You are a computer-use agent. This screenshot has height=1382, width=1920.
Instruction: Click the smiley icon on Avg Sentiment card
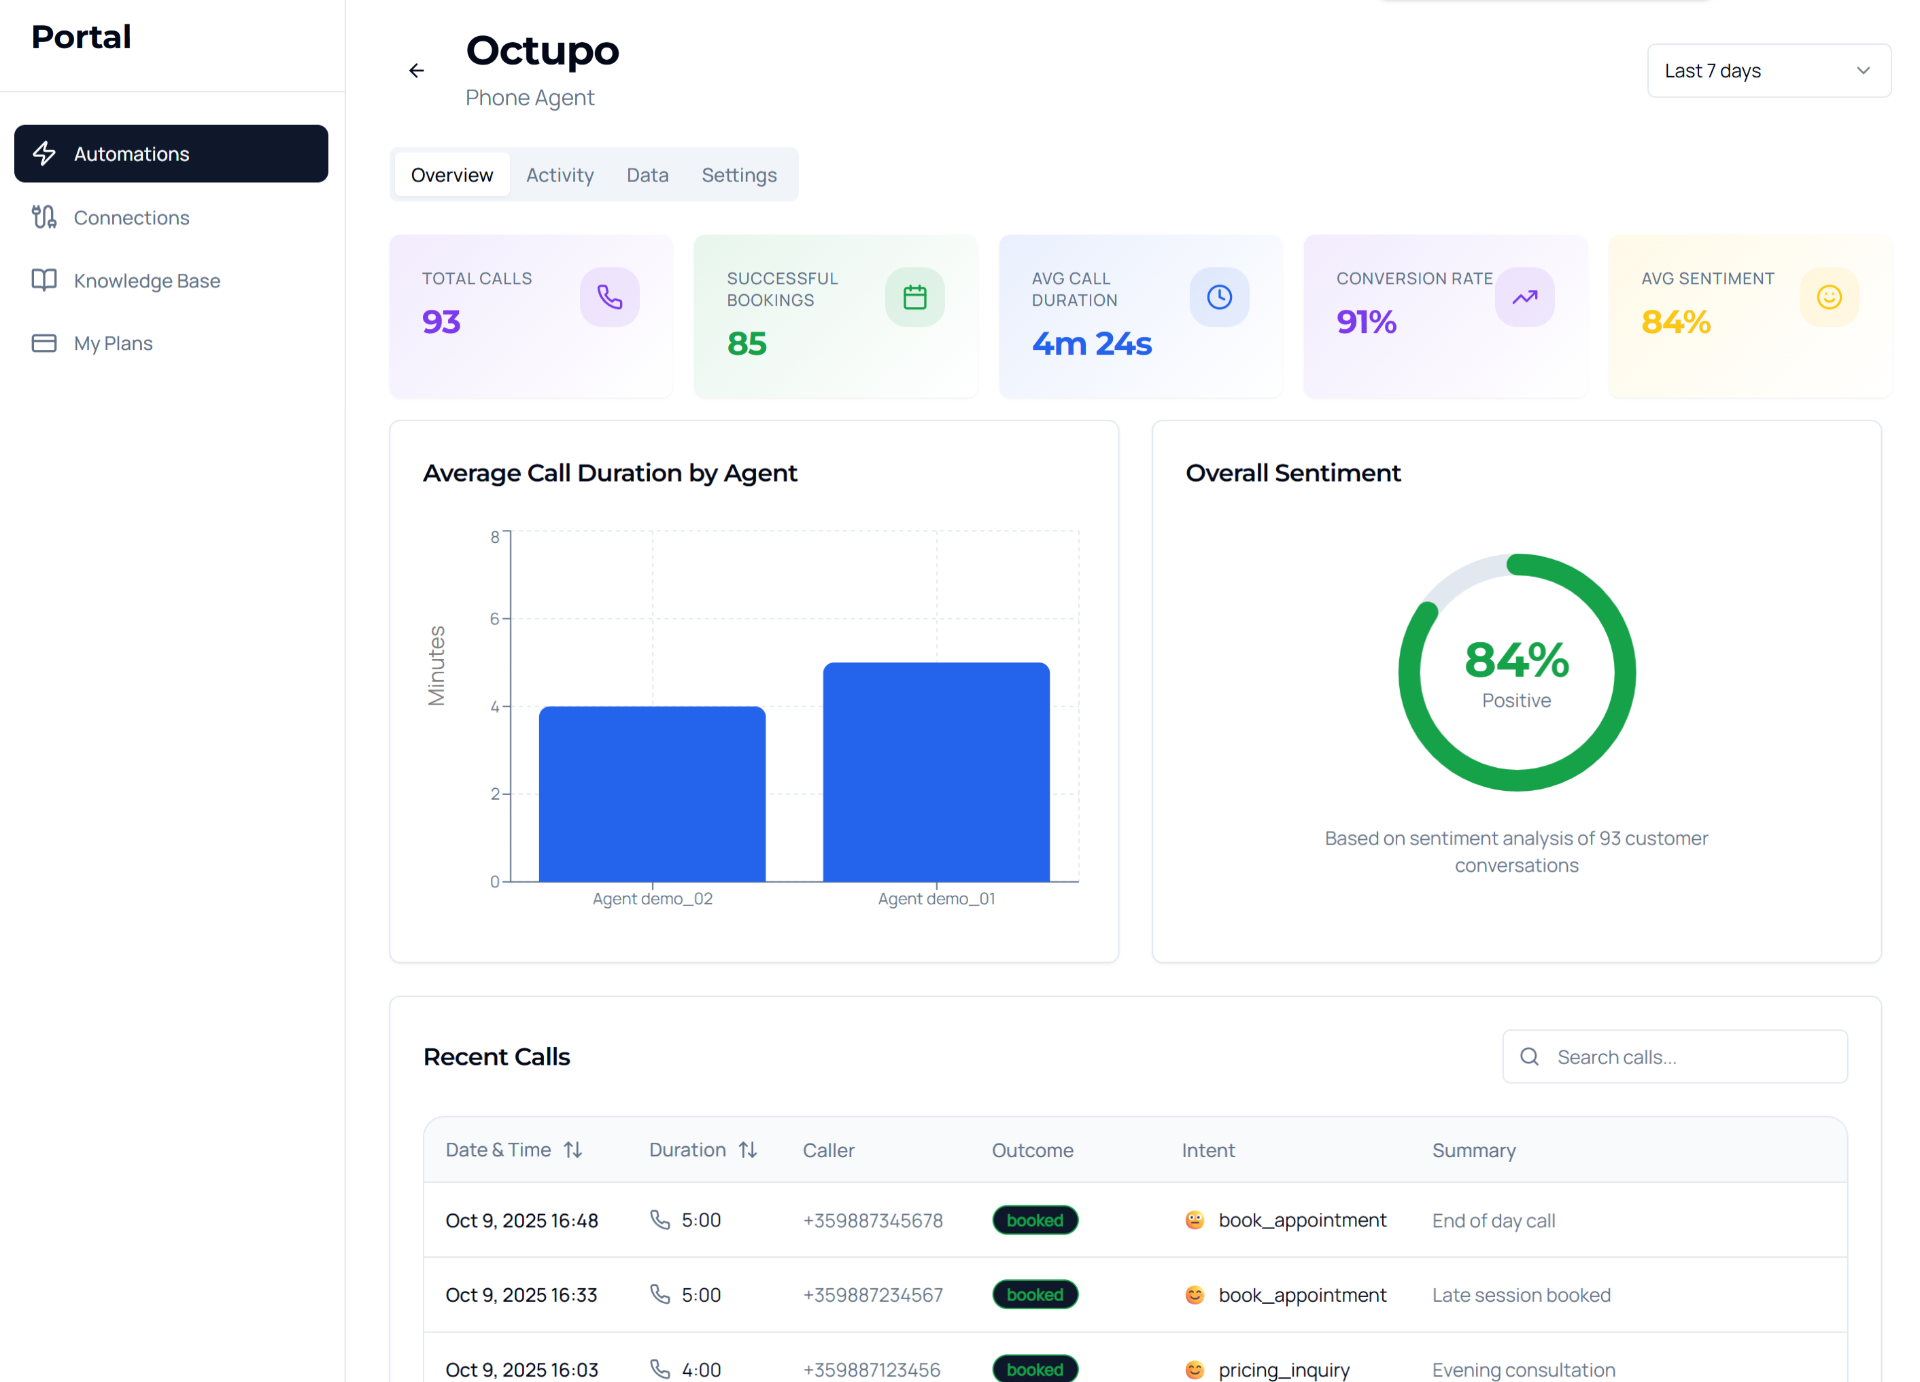click(x=1829, y=296)
